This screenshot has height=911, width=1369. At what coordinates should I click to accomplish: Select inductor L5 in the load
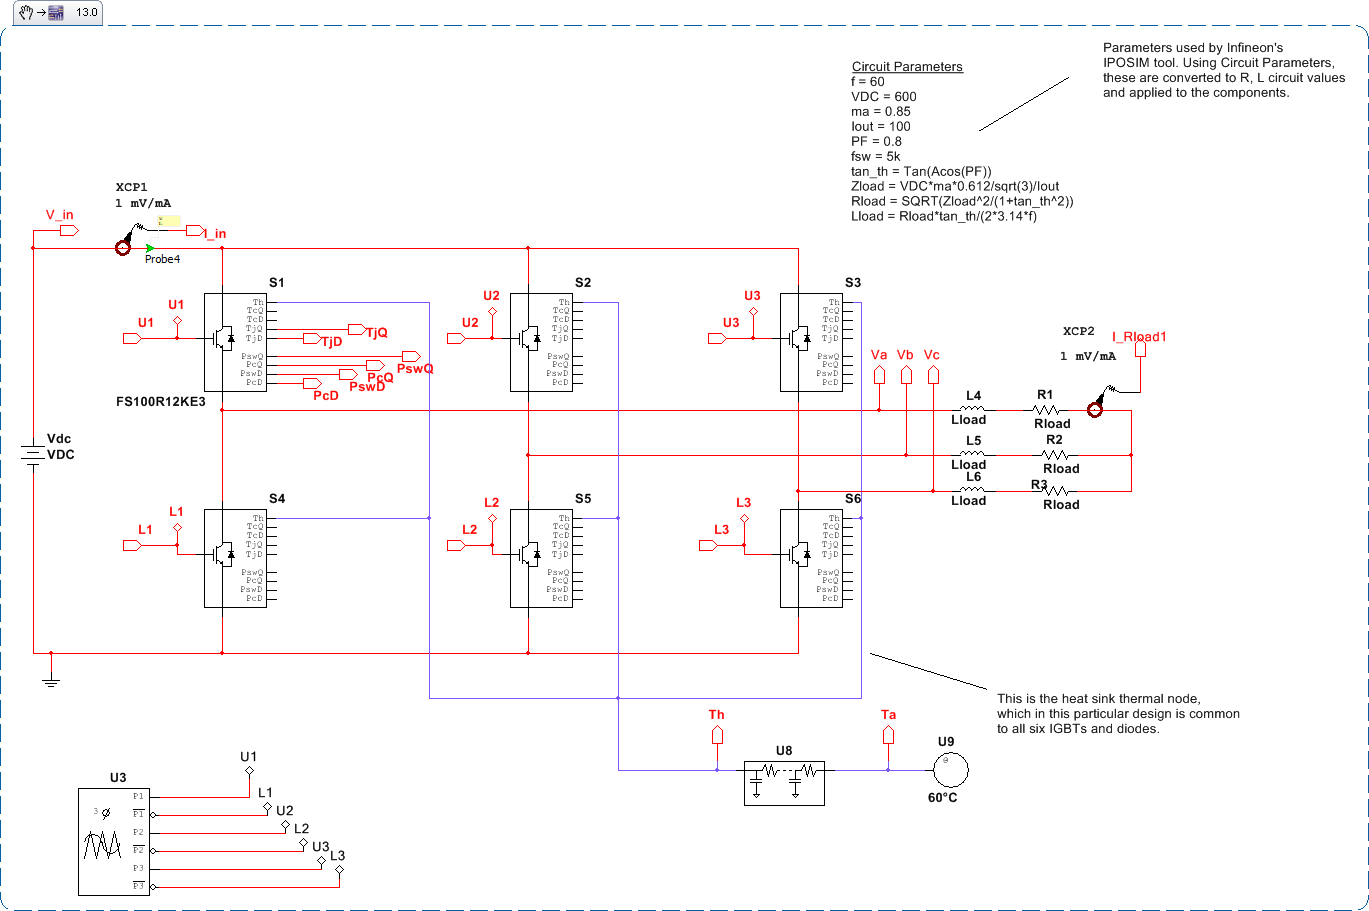click(969, 454)
